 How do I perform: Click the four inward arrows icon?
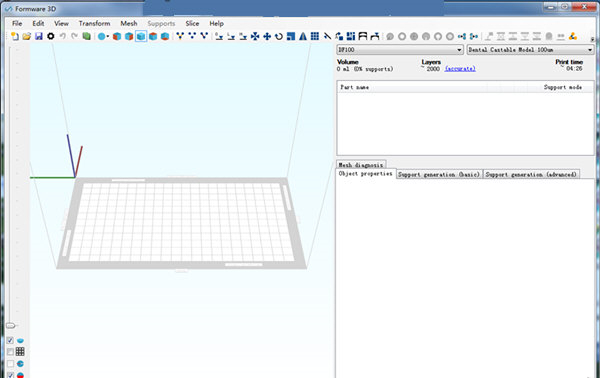coord(255,36)
